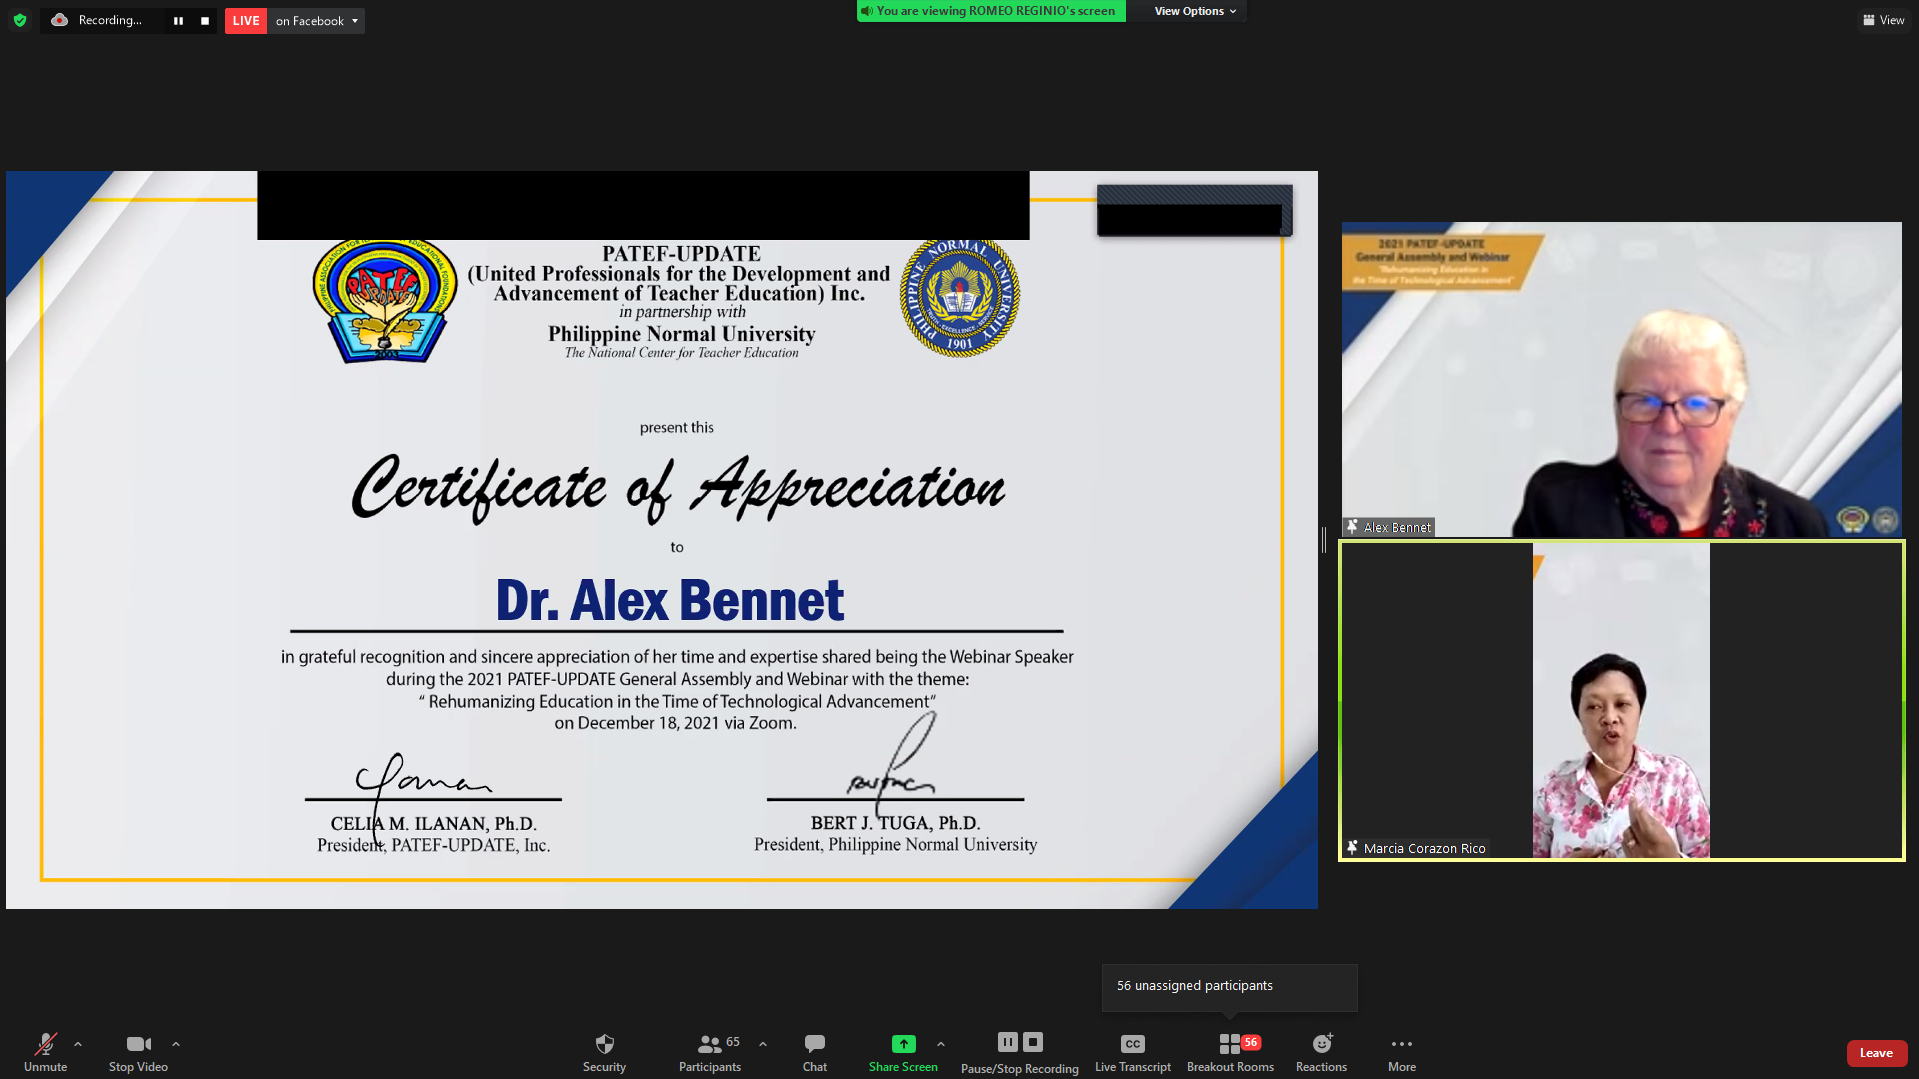The height and width of the screenshot is (1079, 1919).
Task: Click the green encryption shield icon
Action: coord(20,20)
